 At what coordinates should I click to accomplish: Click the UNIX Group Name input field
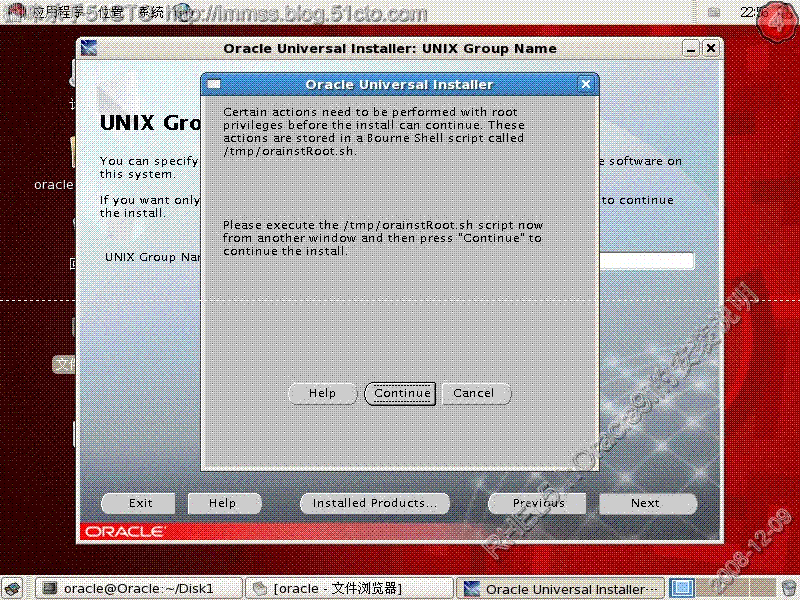point(646,261)
